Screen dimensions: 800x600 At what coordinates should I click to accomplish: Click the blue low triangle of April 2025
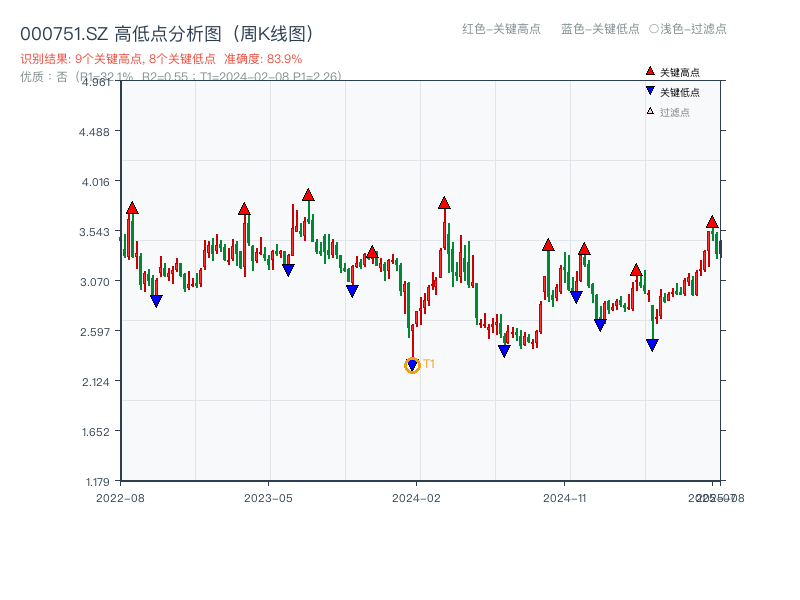652,345
